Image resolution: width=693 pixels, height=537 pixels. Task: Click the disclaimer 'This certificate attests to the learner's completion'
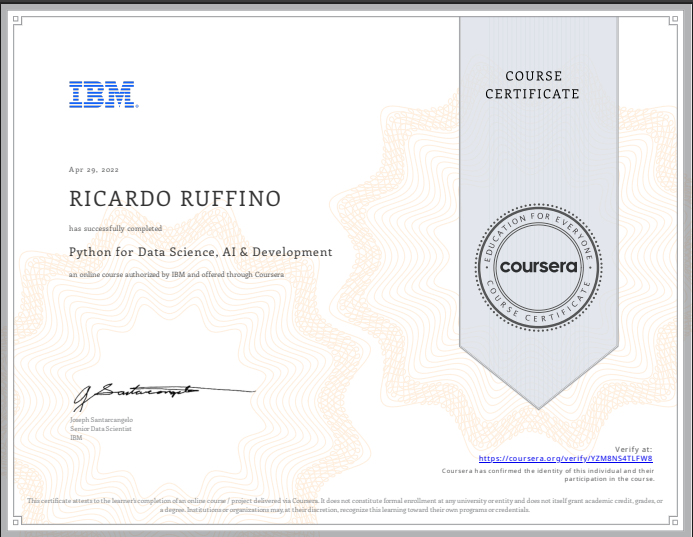pyautogui.click(x=345, y=505)
